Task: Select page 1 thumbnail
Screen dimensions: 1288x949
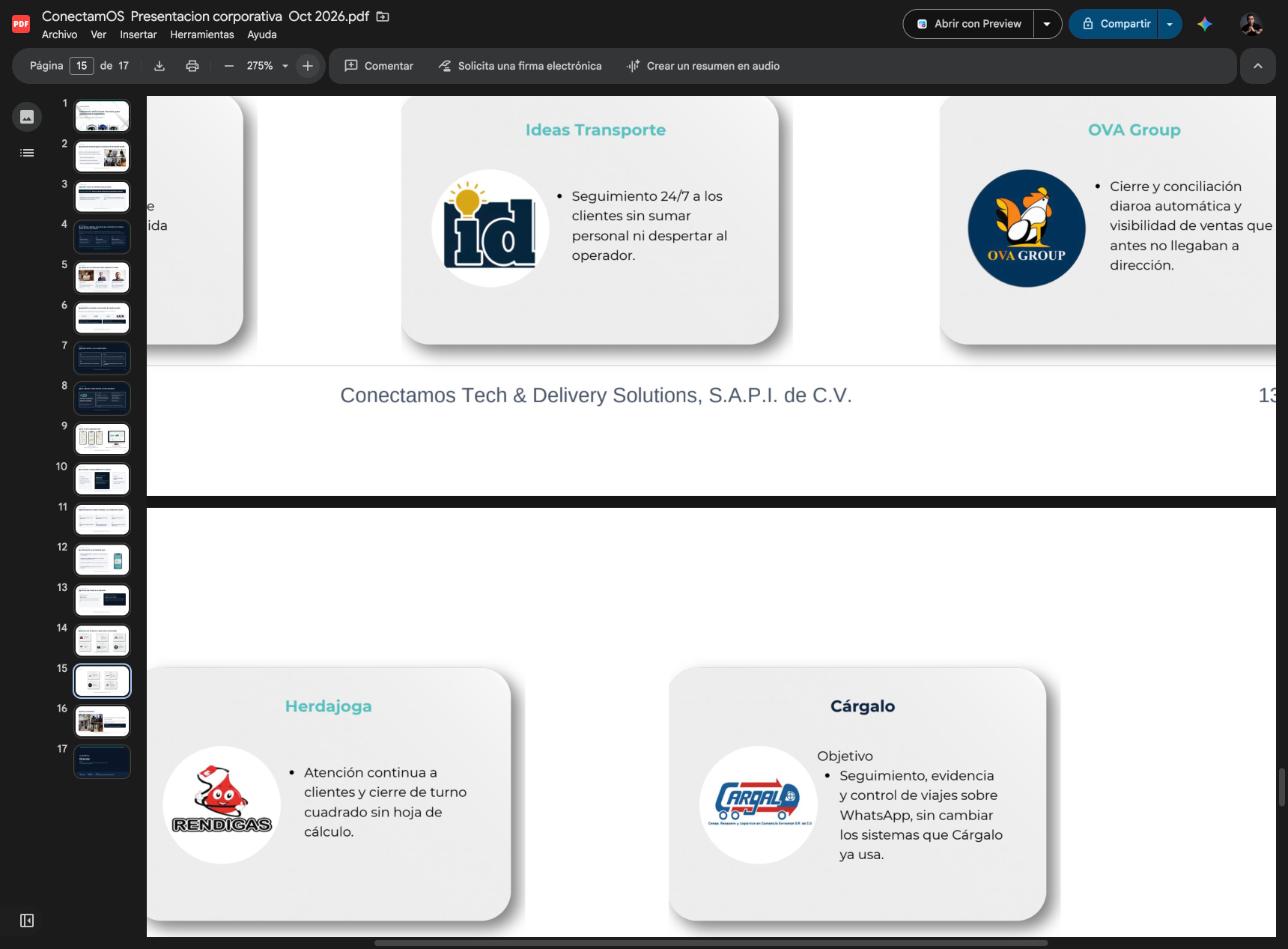Action: click(102, 116)
